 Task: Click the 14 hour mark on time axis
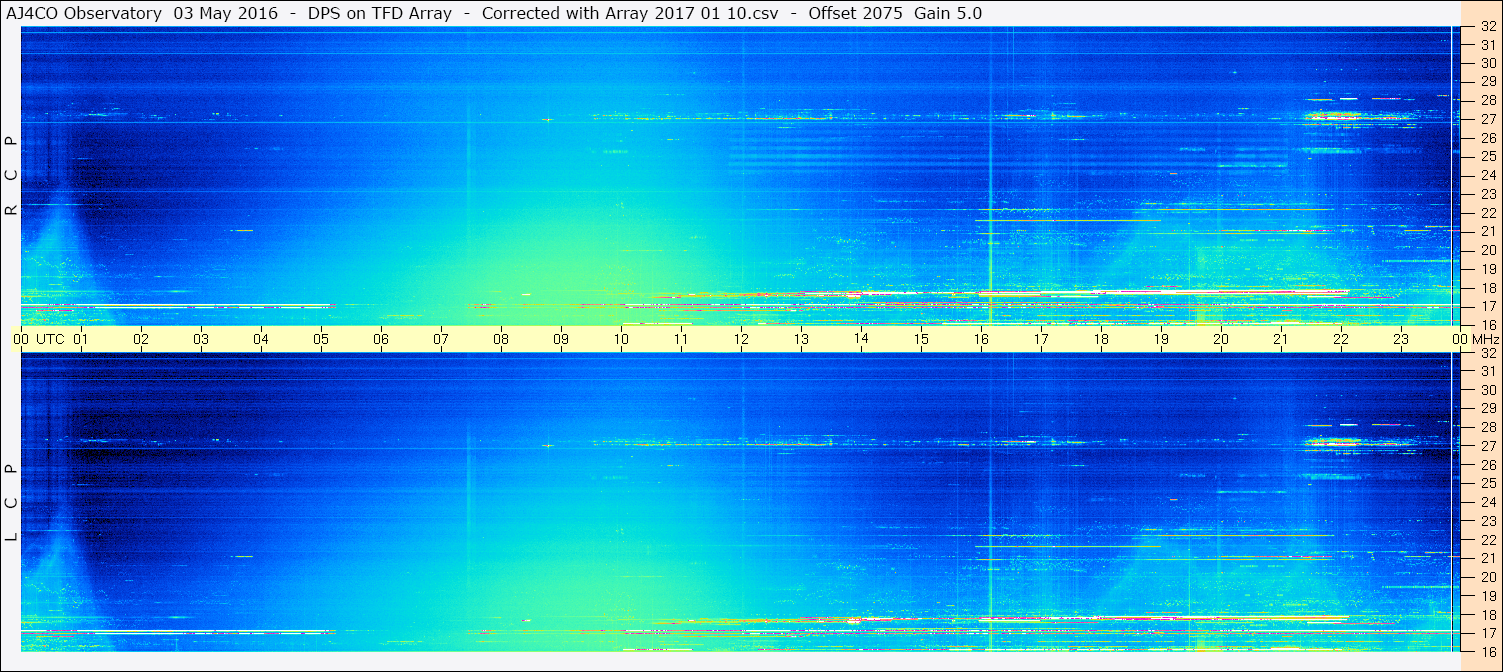pos(861,339)
